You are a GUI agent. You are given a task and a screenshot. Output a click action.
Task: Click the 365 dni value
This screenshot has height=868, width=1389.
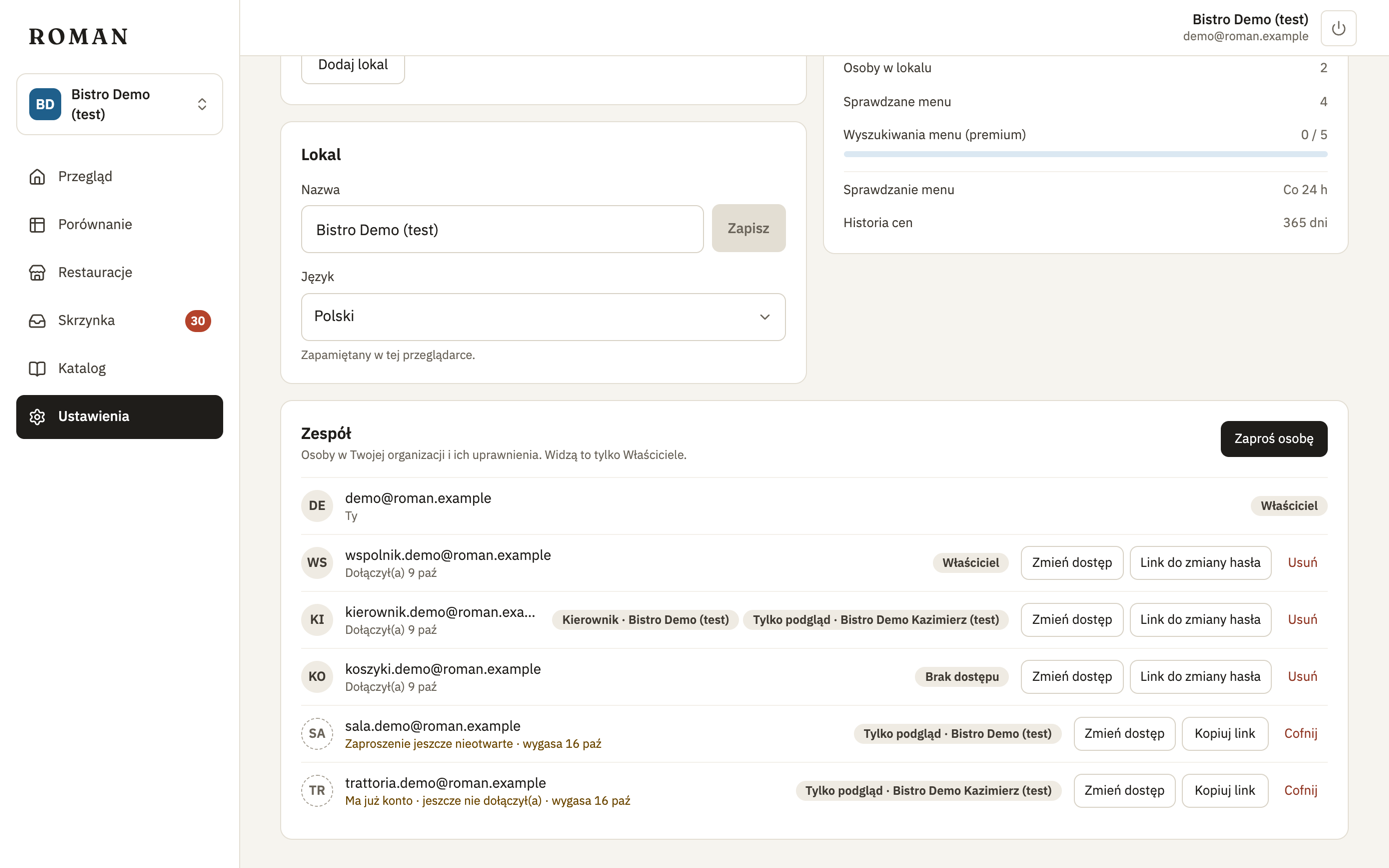1305,223
